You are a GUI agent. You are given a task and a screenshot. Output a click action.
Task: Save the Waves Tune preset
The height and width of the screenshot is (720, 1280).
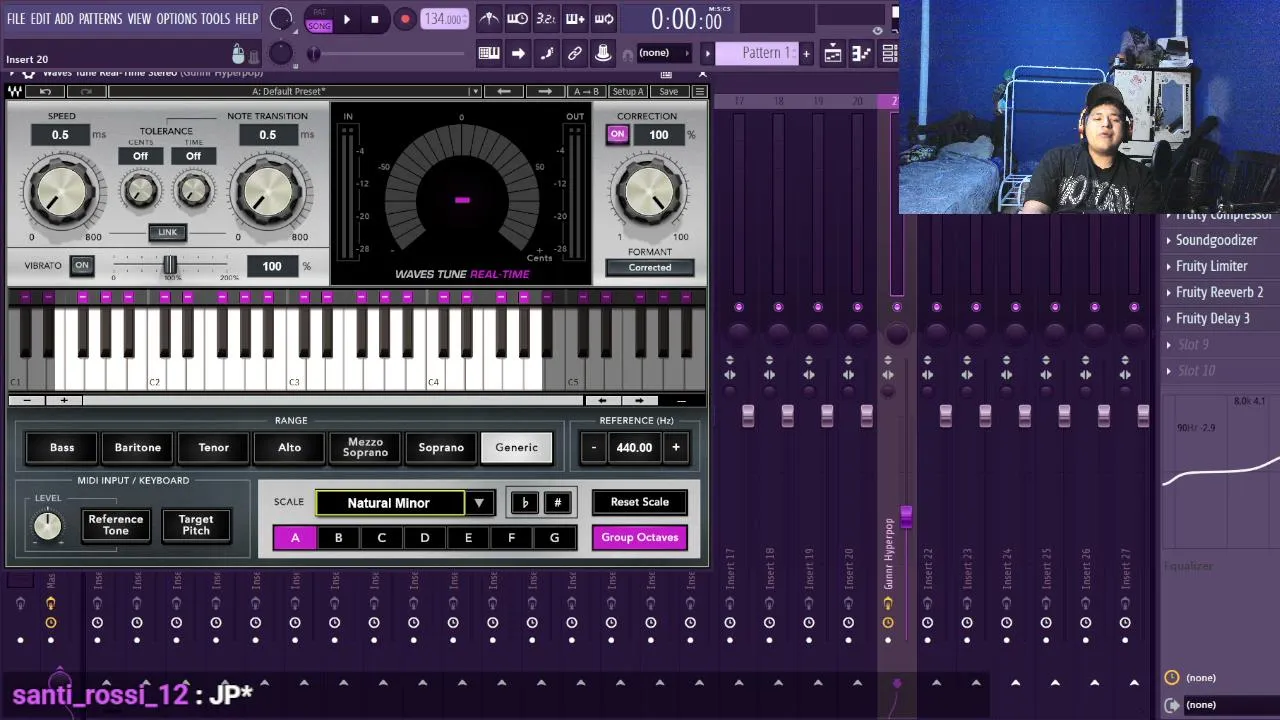coord(668,91)
